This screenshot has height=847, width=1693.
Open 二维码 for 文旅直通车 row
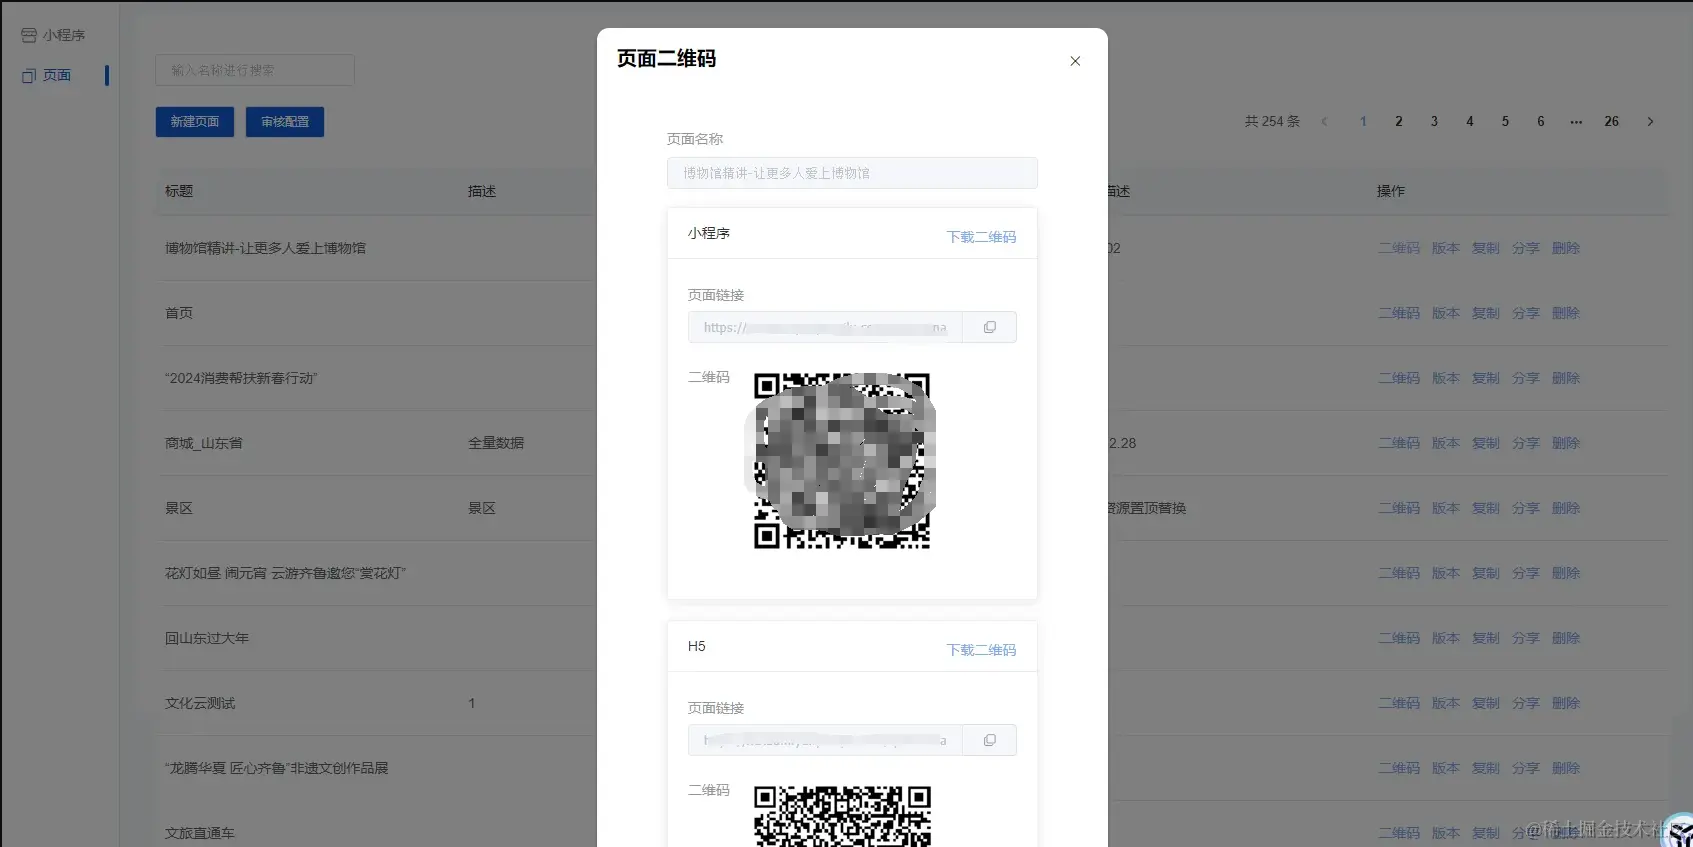1399,833
